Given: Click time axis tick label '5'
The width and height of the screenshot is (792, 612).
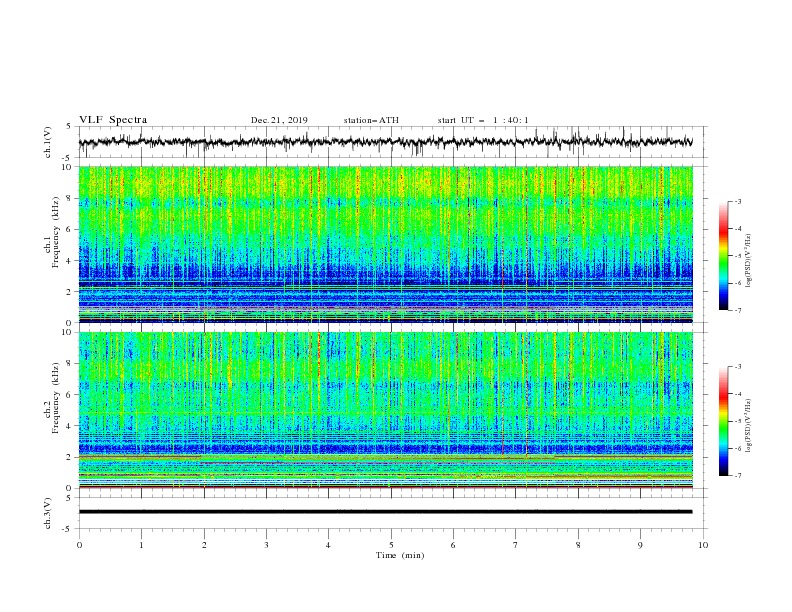Looking at the screenshot, I should (391, 545).
